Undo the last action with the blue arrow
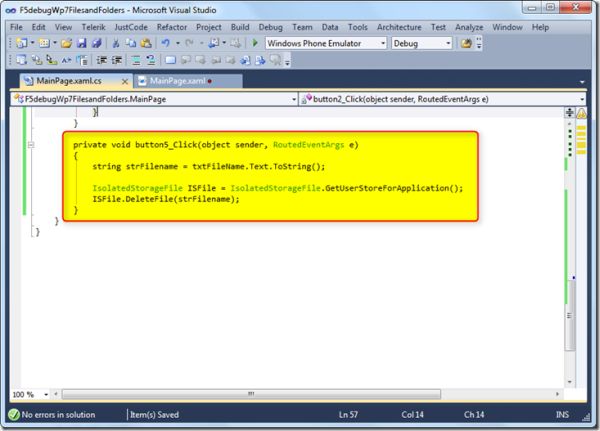Image resolution: width=600 pixels, height=431 pixels. point(165,43)
